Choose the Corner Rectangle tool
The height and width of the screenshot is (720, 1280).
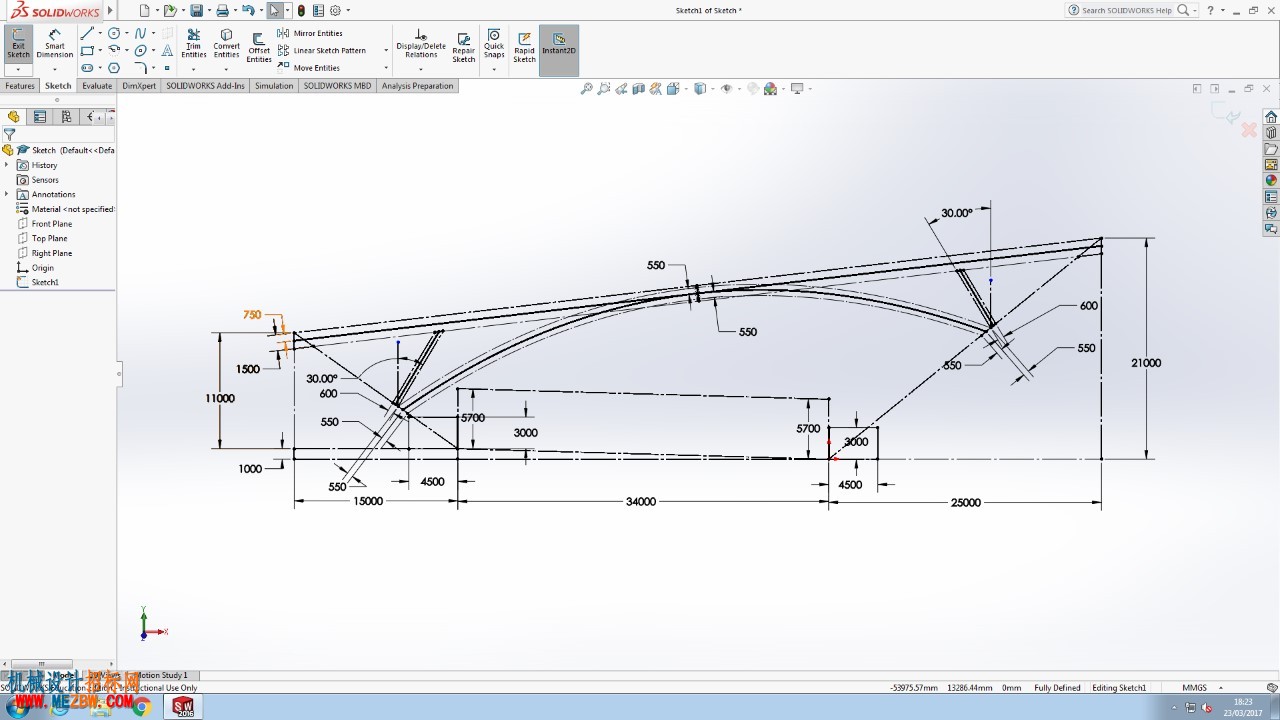[87, 50]
